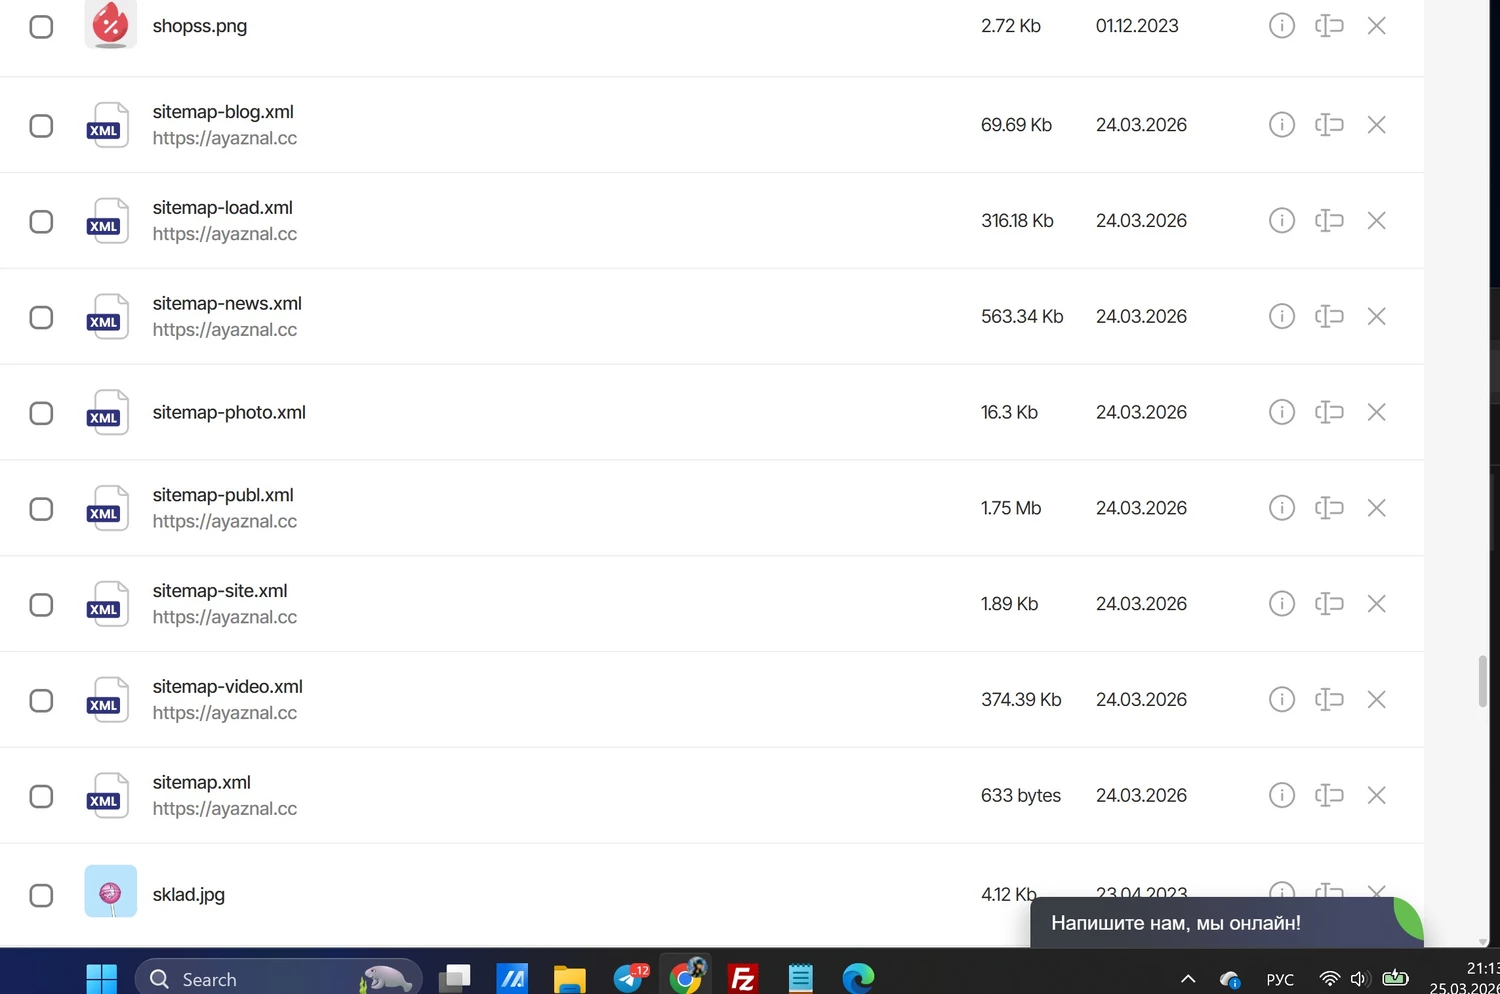Image resolution: width=1500 pixels, height=994 pixels.
Task: Click the rename icon for sitemap.xml
Action: (x=1328, y=796)
